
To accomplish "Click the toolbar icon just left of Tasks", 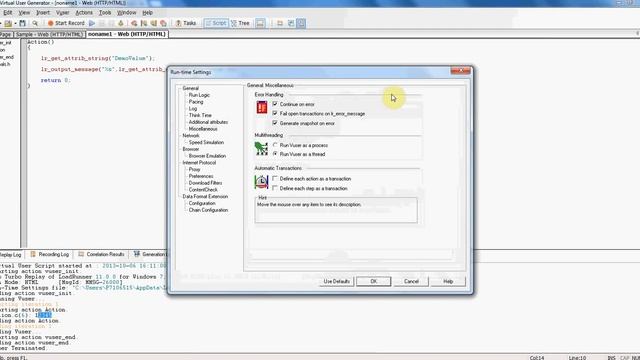I will (x=164, y=23).
